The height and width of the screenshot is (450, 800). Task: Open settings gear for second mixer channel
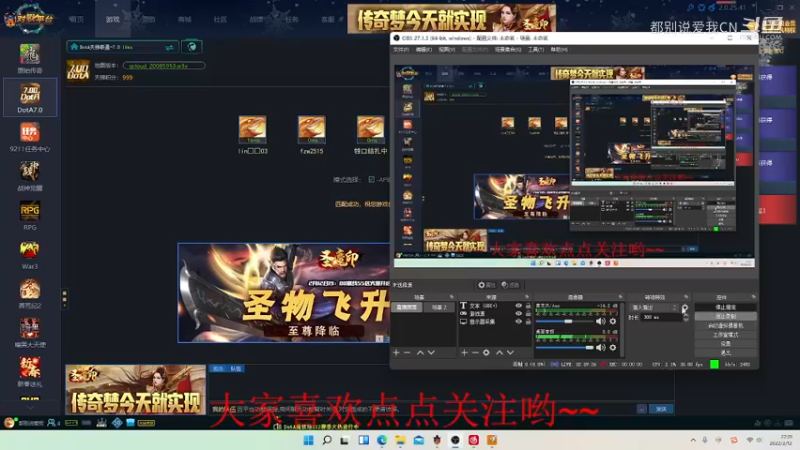pos(613,347)
